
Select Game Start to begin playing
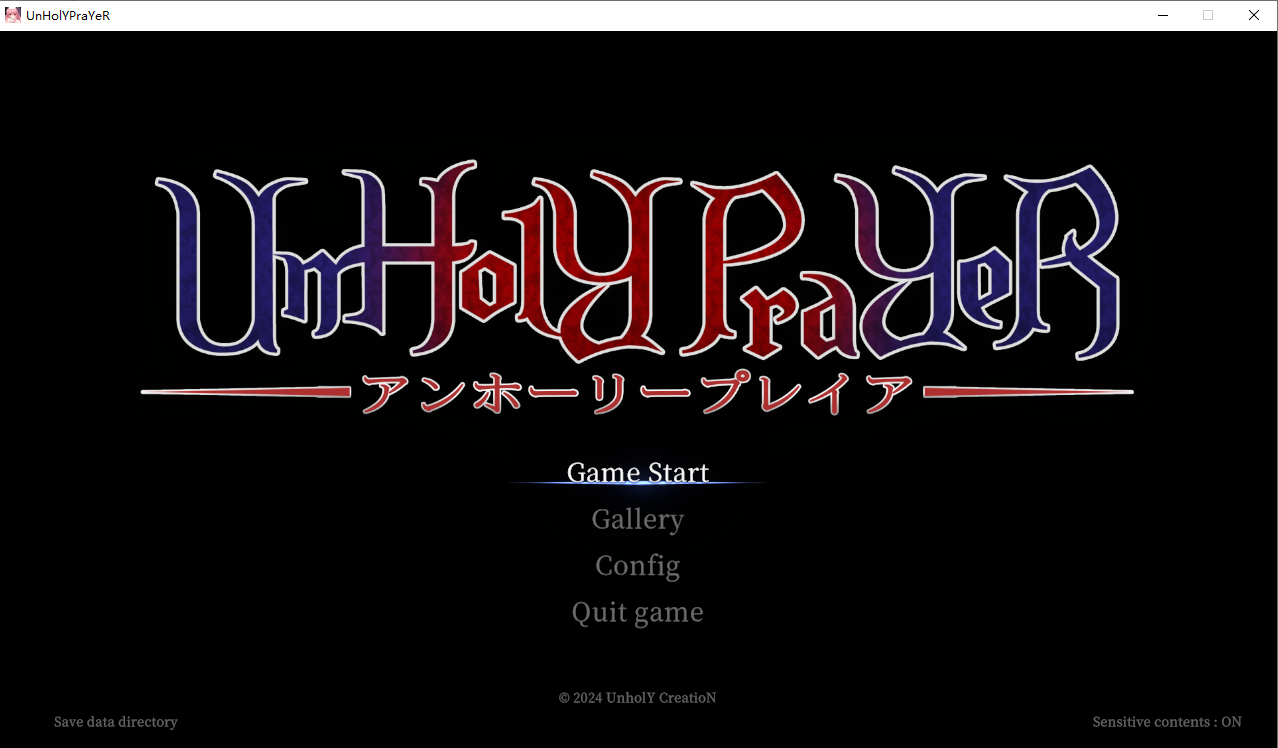(637, 472)
